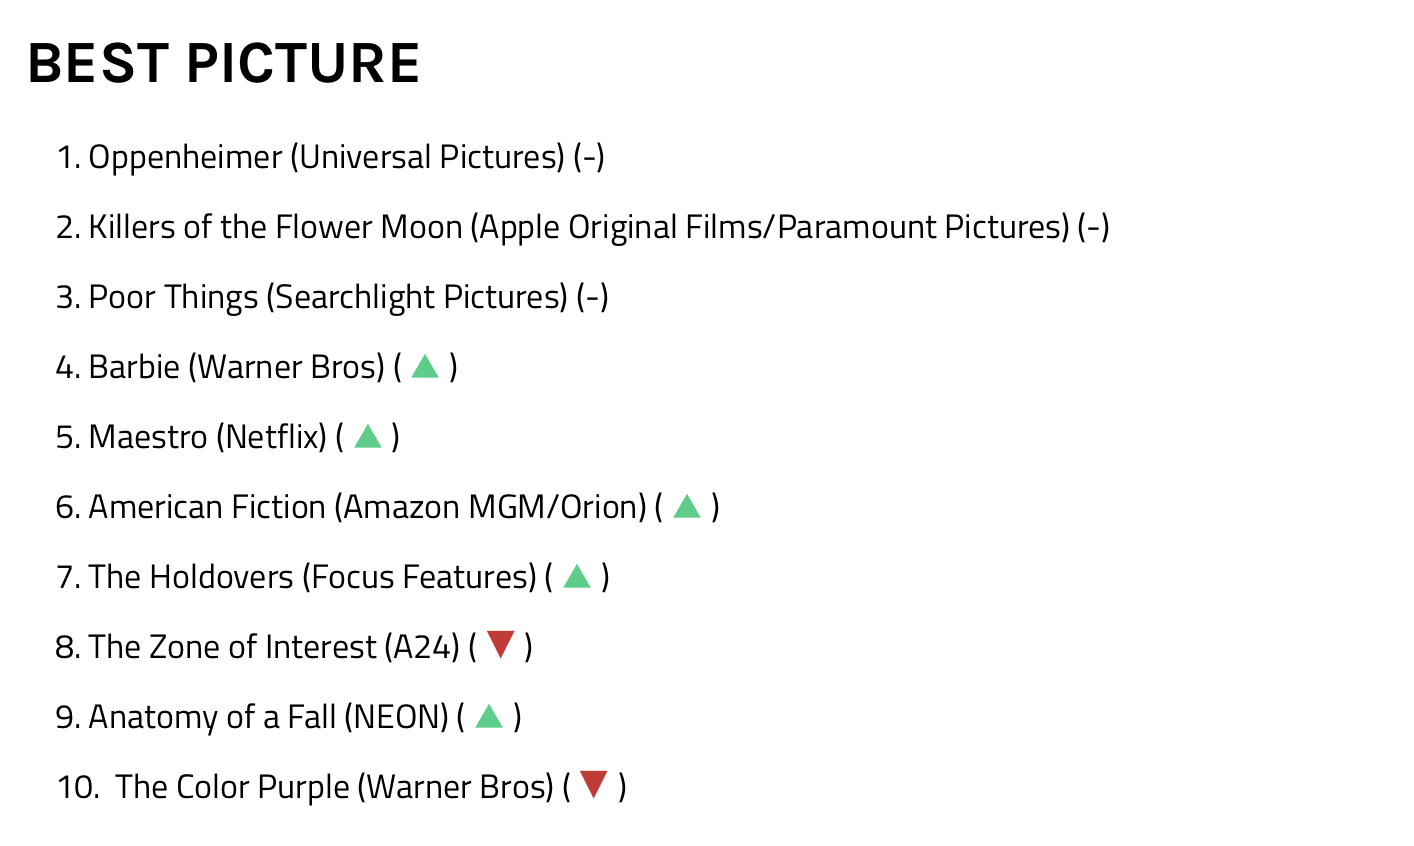The height and width of the screenshot is (846, 1414).
Task: Click the green arrow after The Holdovers
Action: [x=577, y=577]
